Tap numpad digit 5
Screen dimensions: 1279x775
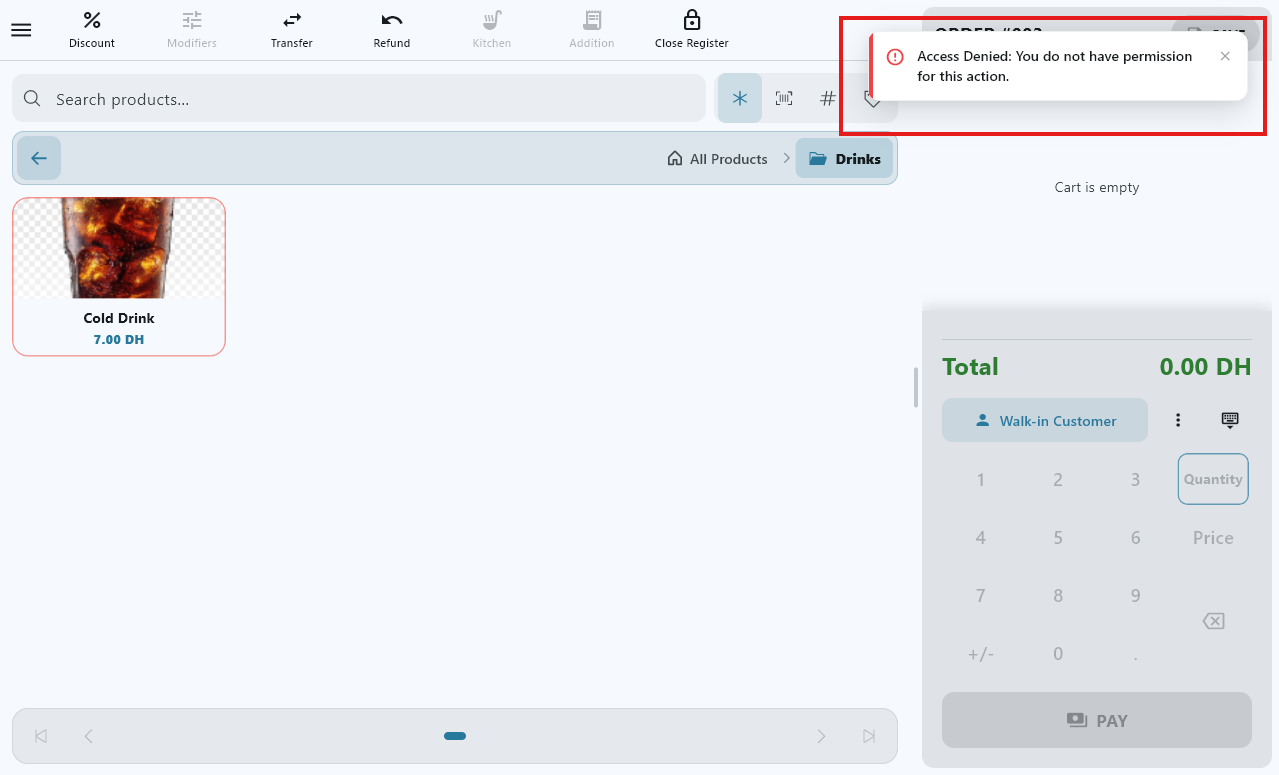(1058, 538)
